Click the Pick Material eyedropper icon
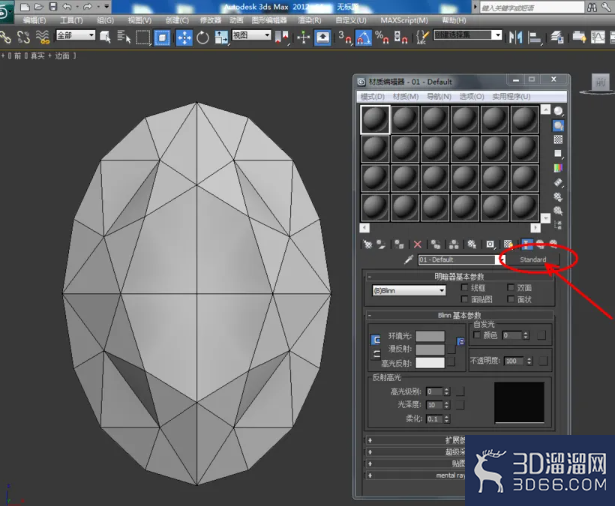Viewport: 615px width, 506px height. pyautogui.click(x=408, y=260)
